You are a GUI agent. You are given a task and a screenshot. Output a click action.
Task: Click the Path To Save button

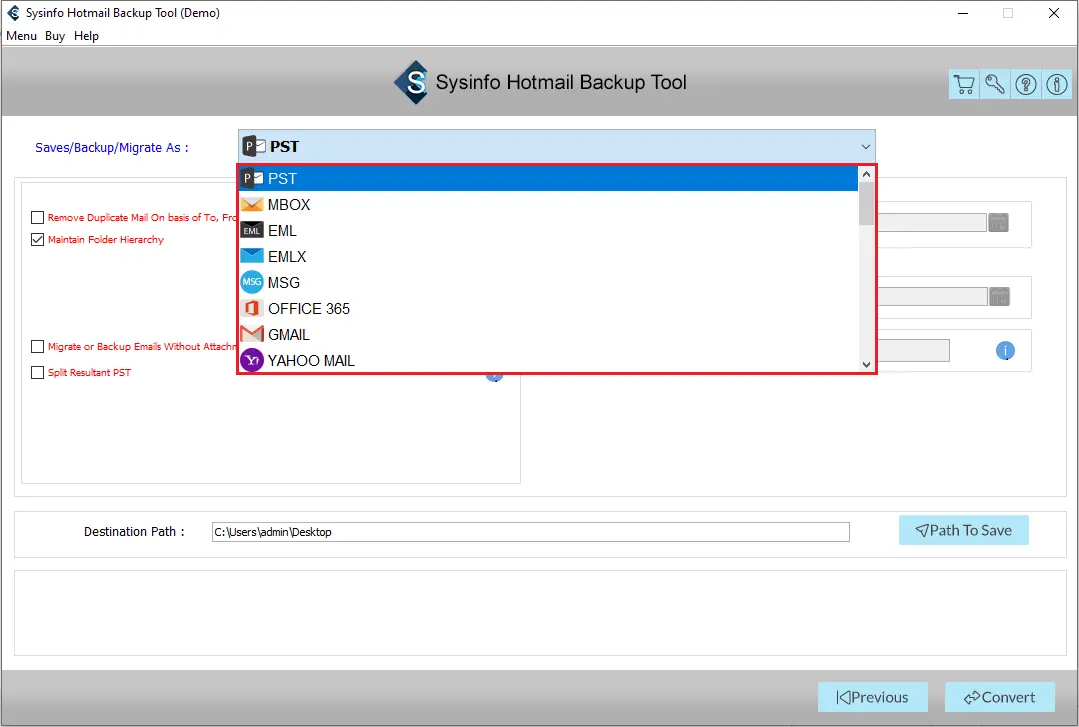pyautogui.click(x=963, y=530)
